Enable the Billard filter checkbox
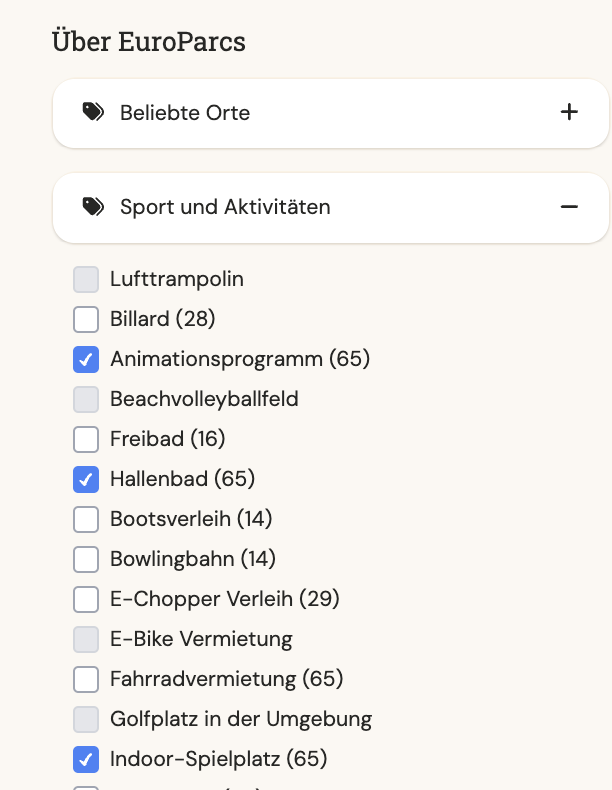The height and width of the screenshot is (790, 612). [86, 319]
